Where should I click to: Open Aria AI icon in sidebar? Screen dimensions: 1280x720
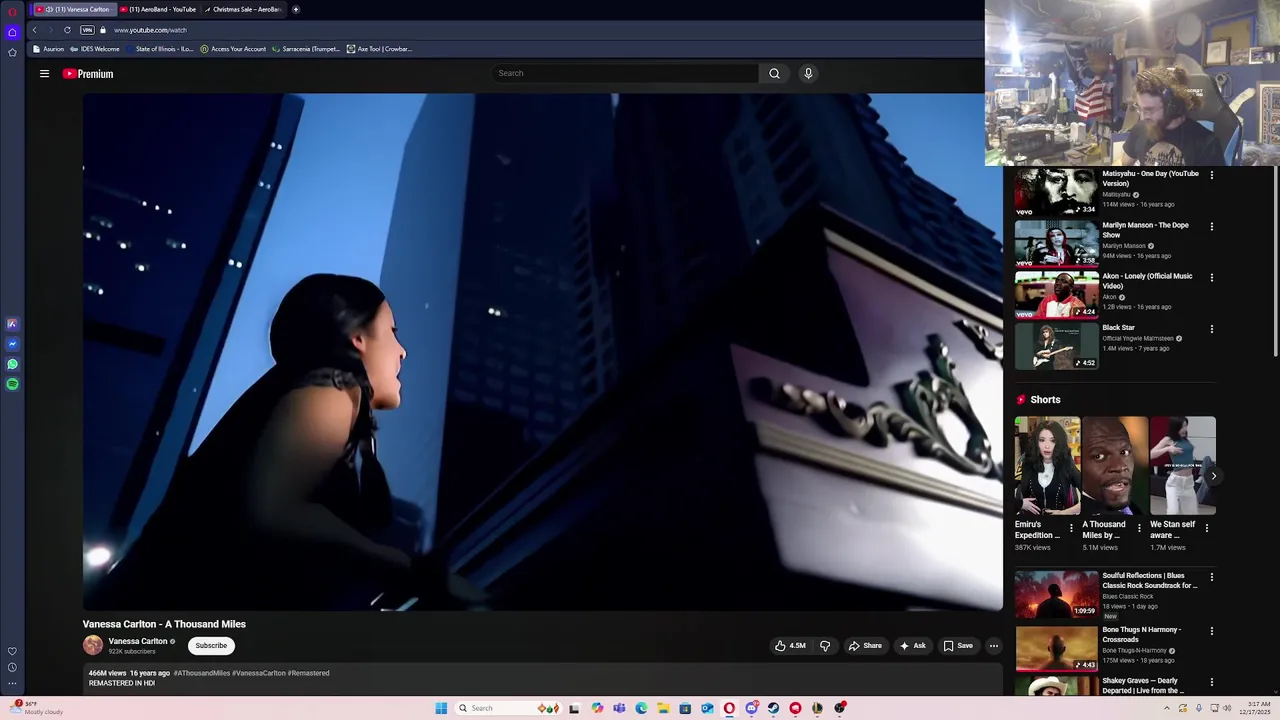[x=12, y=324]
